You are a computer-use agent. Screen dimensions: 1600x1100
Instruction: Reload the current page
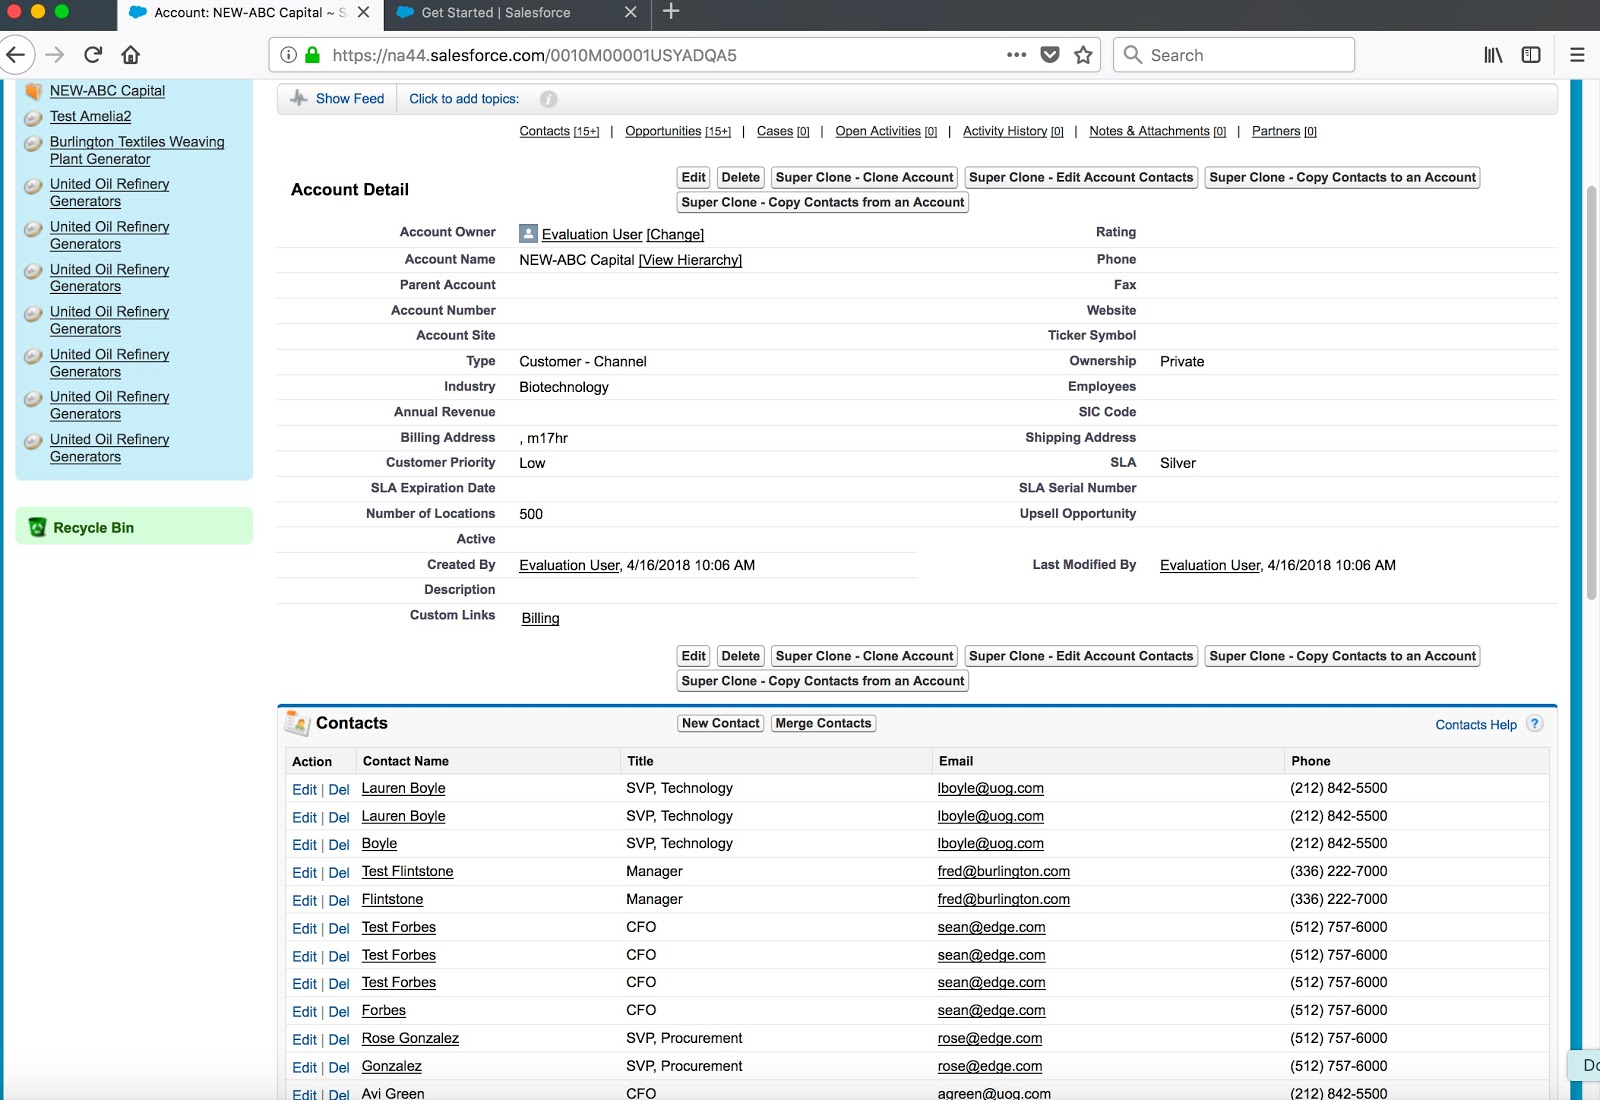[93, 55]
